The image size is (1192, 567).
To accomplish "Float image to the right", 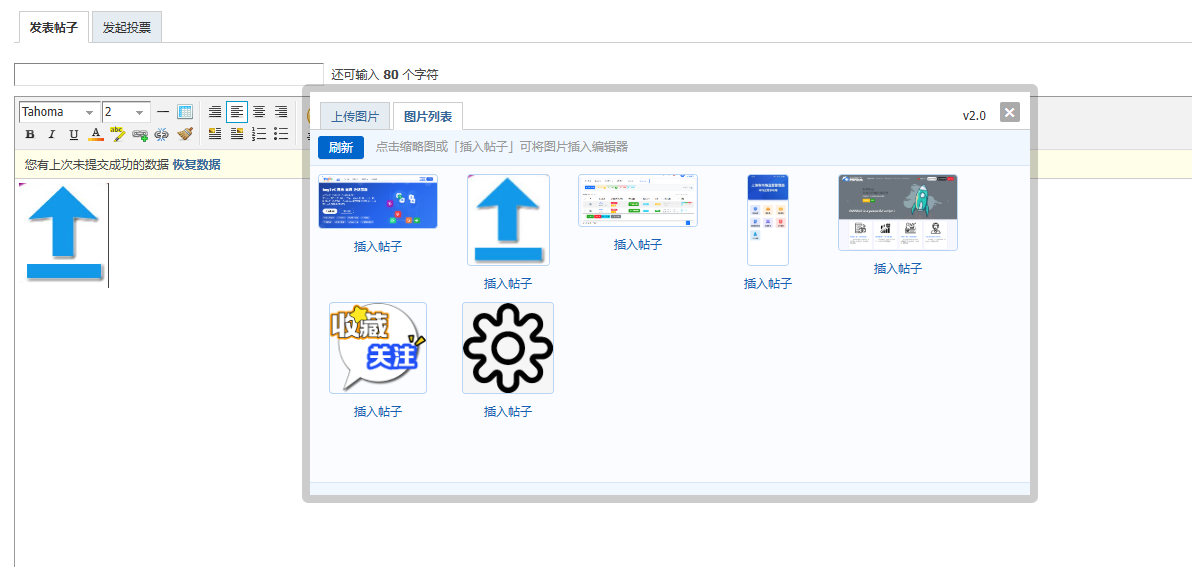I will (237, 135).
